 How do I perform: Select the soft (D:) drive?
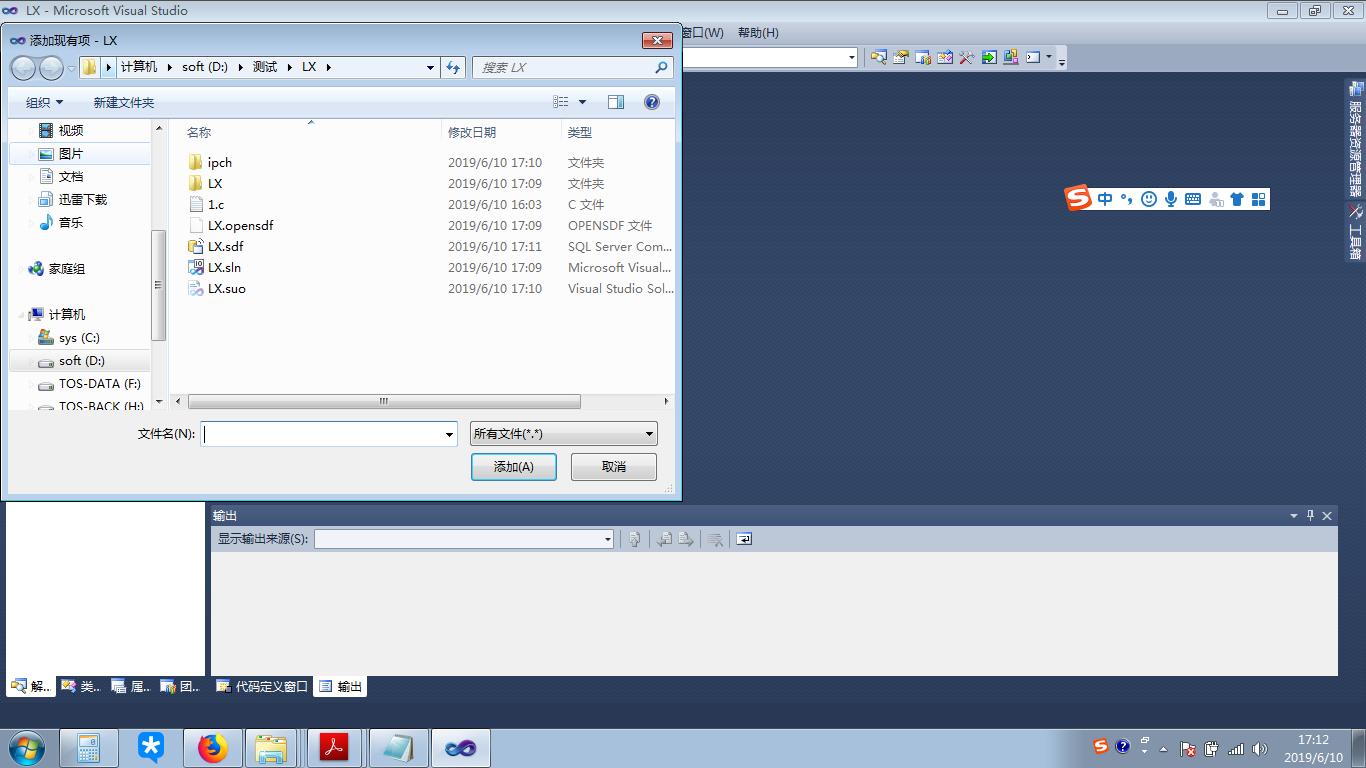(x=79, y=361)
